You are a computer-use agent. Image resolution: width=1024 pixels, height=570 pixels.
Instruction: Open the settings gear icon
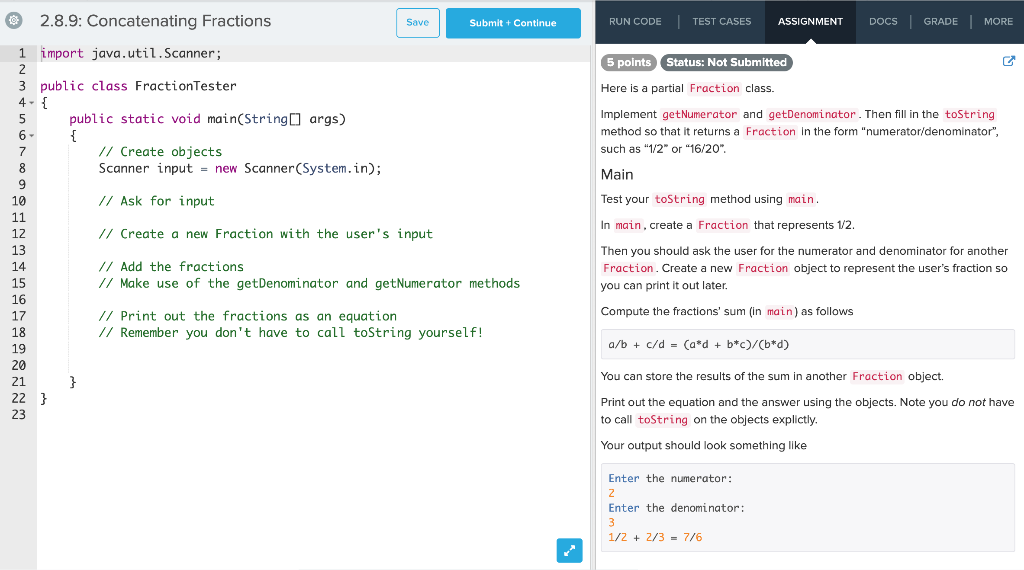14,20
